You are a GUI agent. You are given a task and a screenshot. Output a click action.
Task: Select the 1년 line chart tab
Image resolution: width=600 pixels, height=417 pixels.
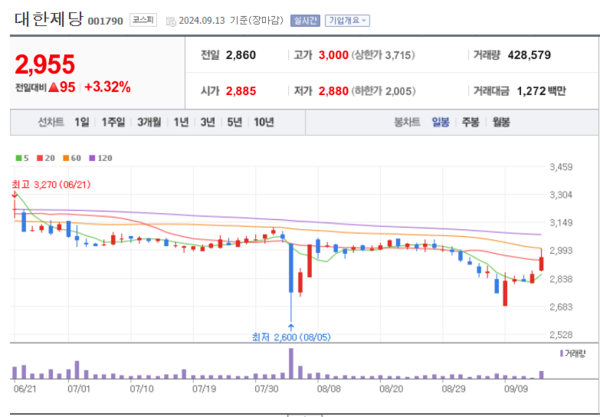(181, 122)
